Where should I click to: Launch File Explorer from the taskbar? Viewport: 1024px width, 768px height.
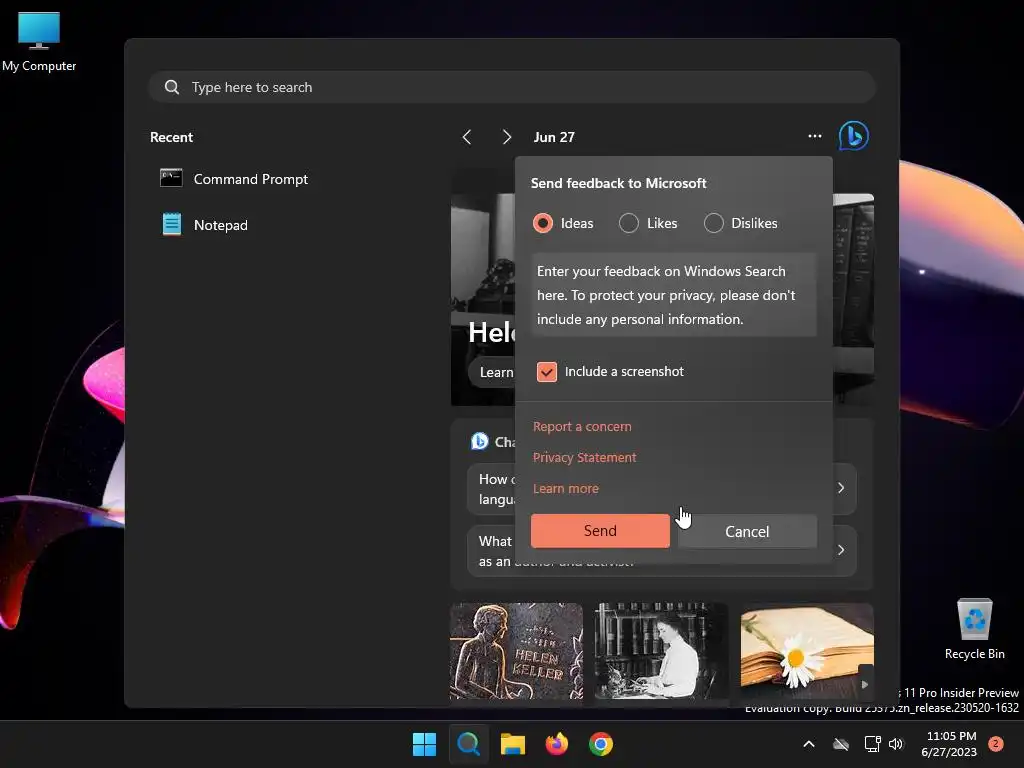coord(513,744)
